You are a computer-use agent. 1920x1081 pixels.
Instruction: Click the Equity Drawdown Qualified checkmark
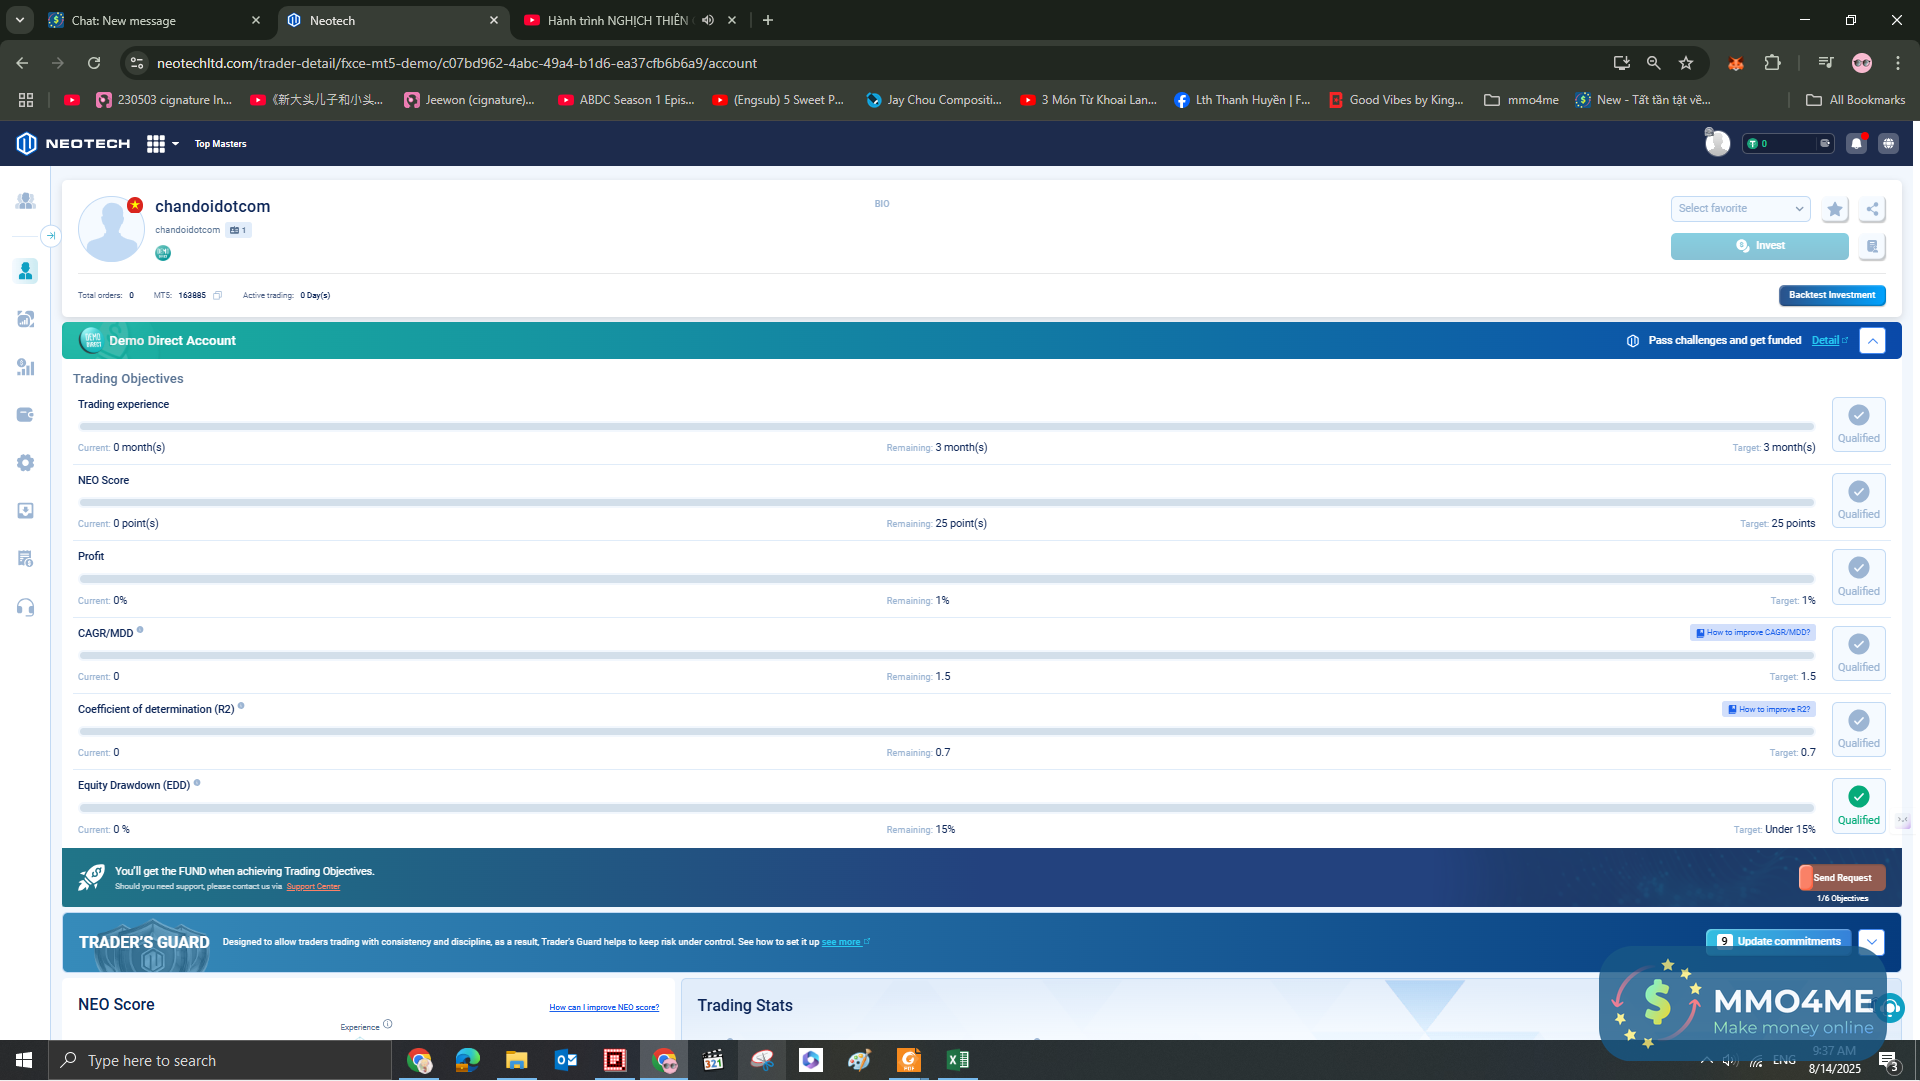(x=1858, y=797)
